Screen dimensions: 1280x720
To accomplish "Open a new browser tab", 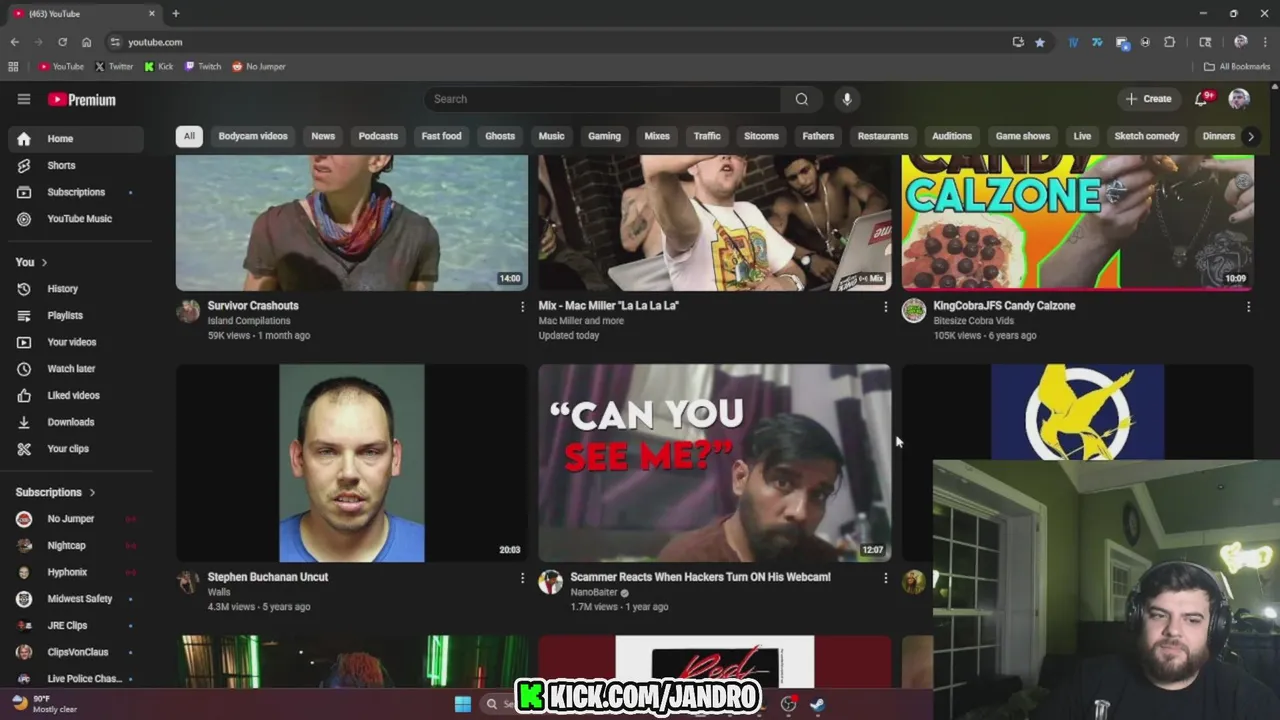I will pos(175,13).
